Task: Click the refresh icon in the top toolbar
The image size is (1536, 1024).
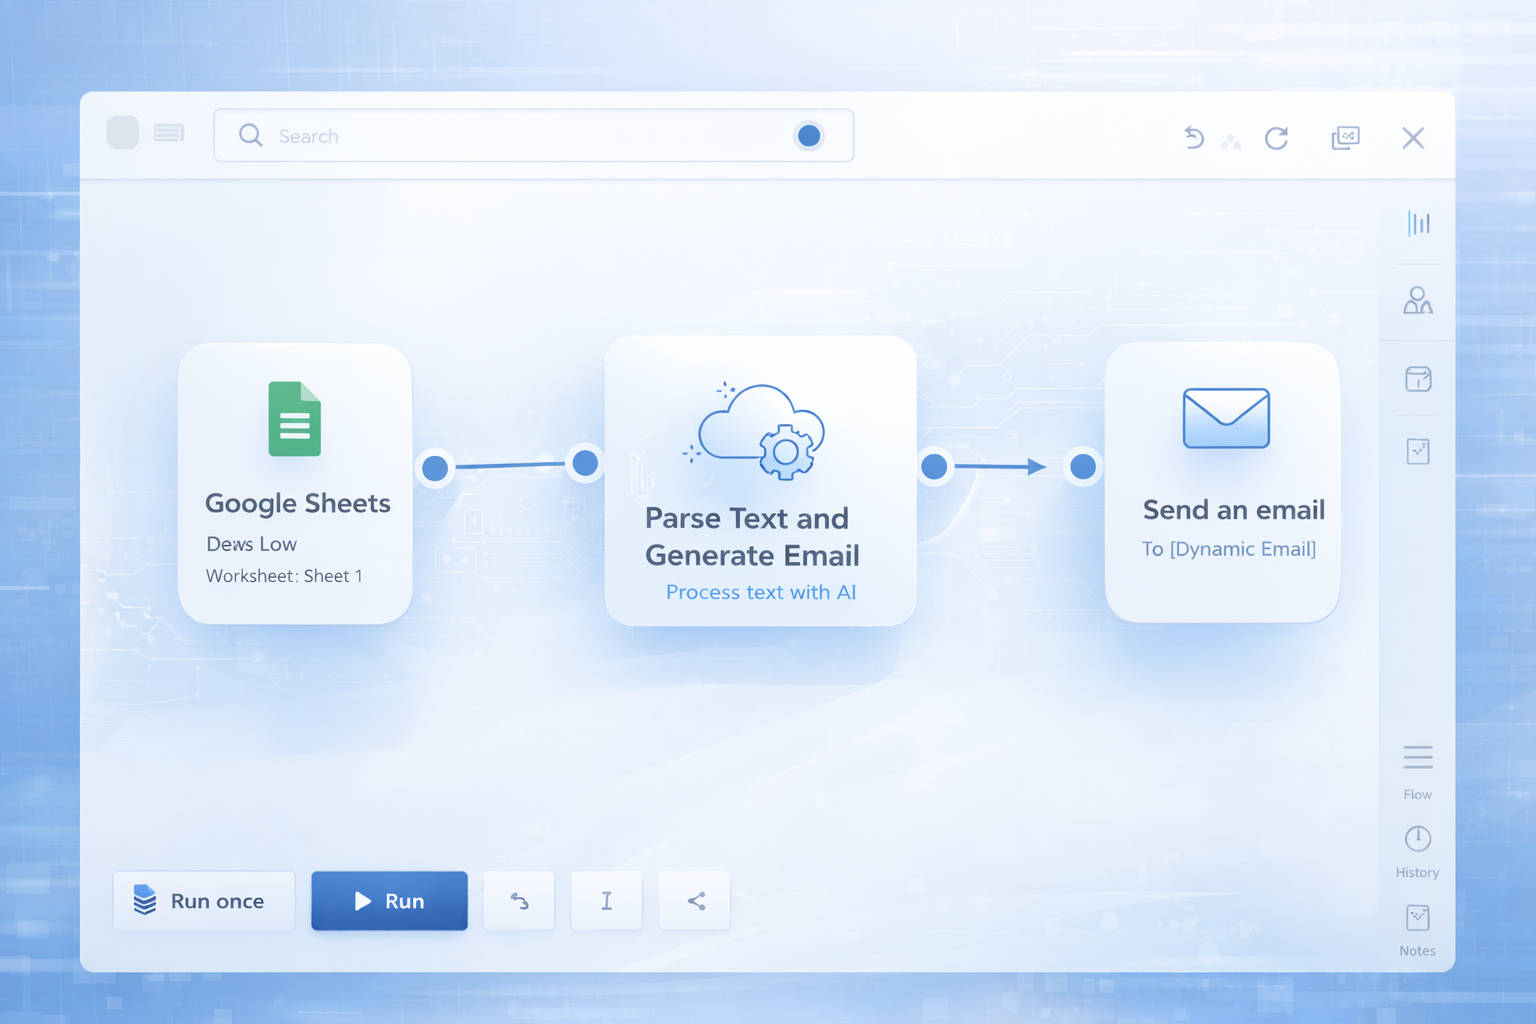Action: (x=1276, y=139)
